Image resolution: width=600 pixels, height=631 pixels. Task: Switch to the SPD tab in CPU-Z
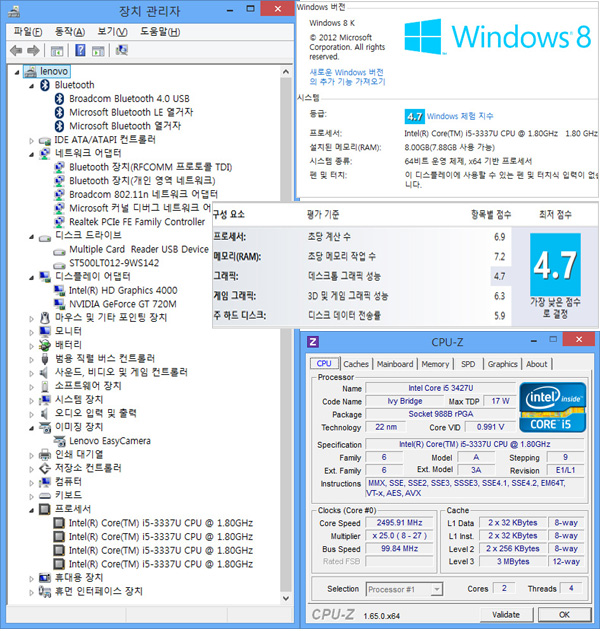coord(468,364)
